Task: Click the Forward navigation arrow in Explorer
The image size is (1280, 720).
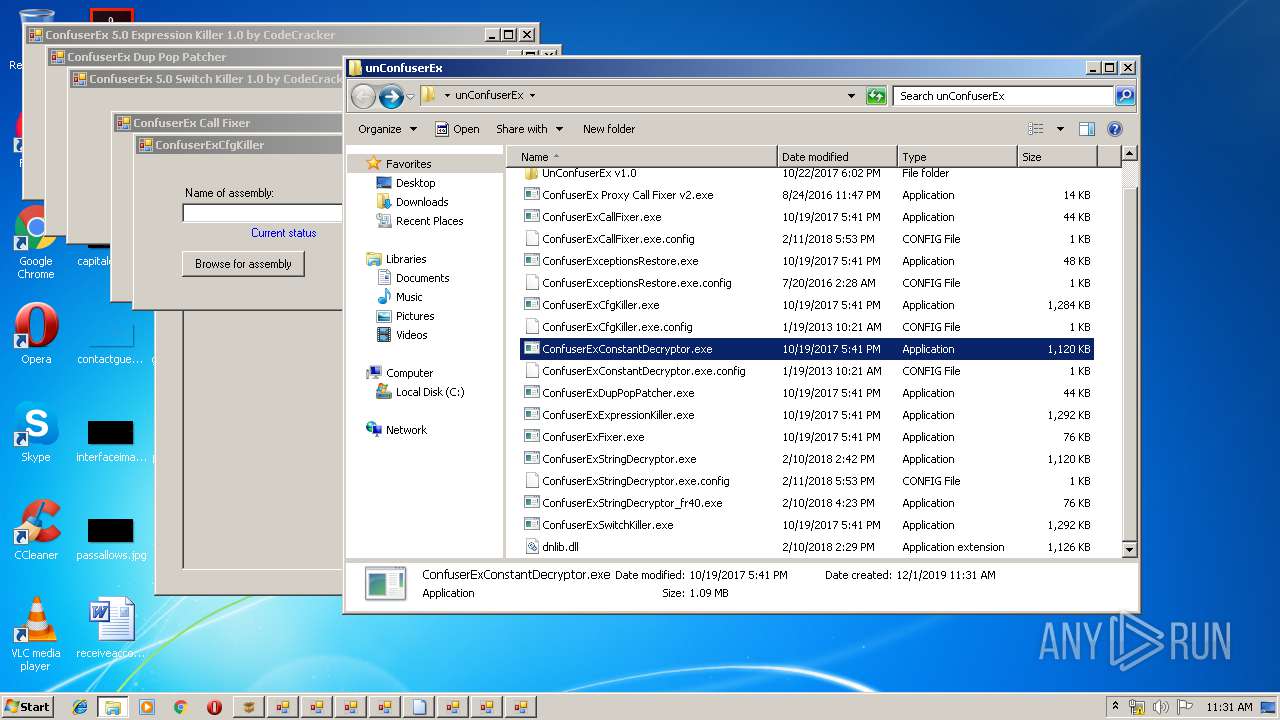Action: click(391, 96)
